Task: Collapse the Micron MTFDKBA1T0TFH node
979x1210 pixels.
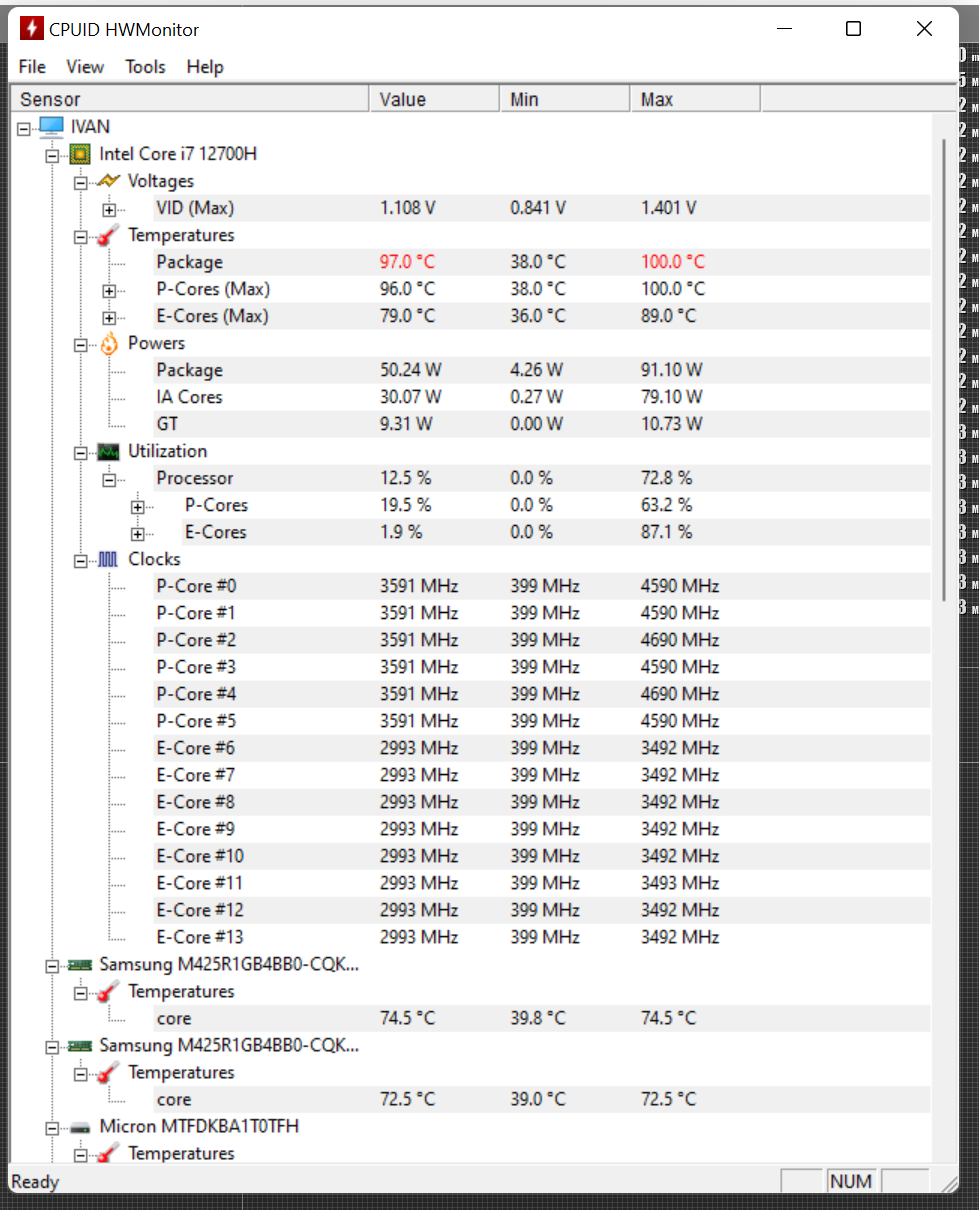Action: coord(52,1128)
